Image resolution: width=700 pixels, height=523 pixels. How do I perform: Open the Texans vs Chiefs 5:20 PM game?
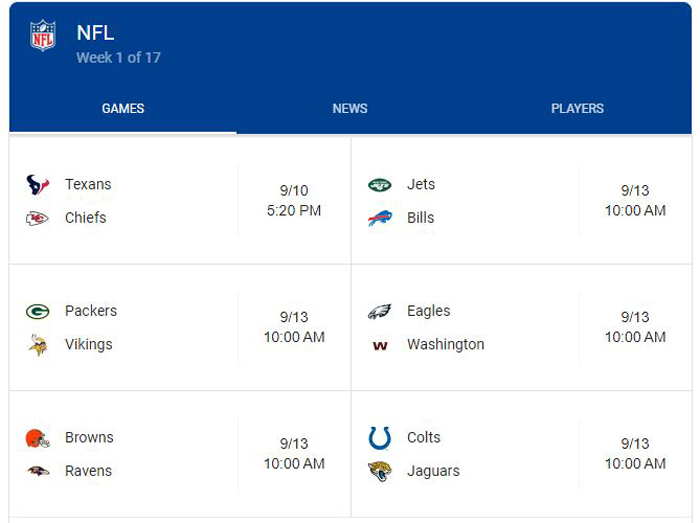(x=180, y=201)
